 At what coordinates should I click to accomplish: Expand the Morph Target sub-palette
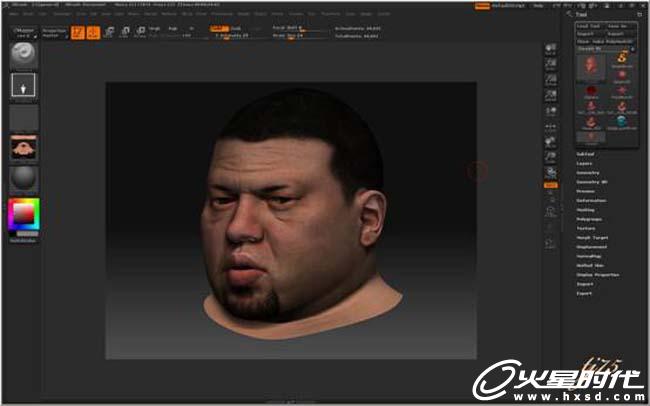tap(592, 238)
